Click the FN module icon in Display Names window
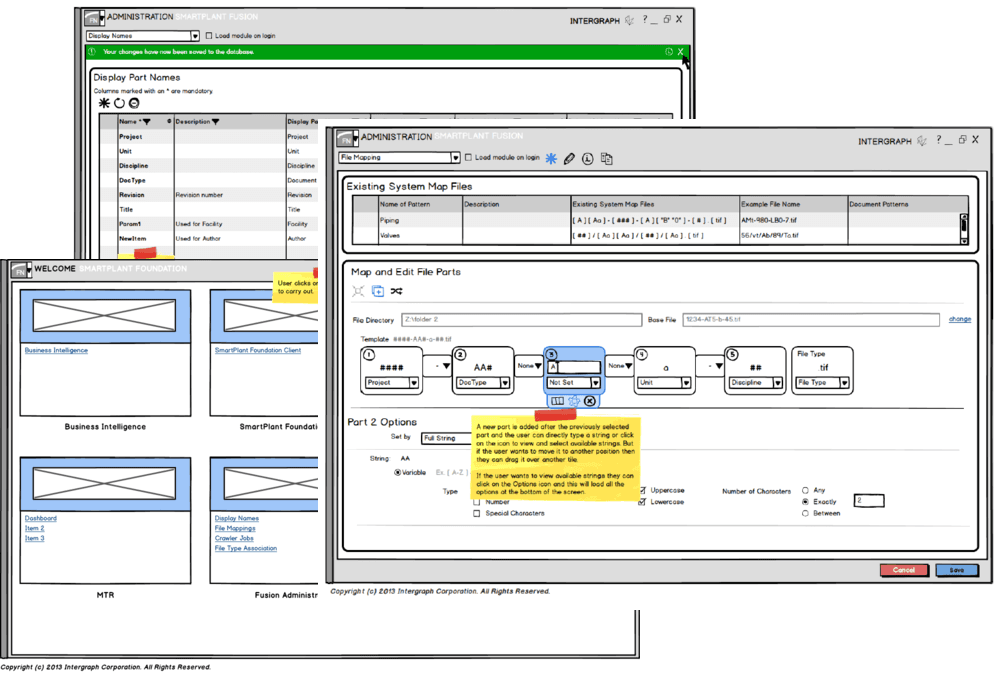This screenshot has height=678, width=1000. [92, 18]
